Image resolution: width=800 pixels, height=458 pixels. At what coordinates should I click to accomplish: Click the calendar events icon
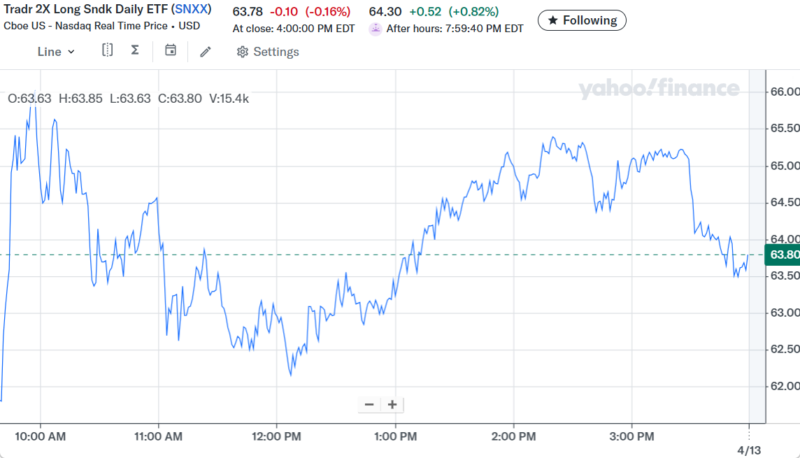tap(170, 51)
